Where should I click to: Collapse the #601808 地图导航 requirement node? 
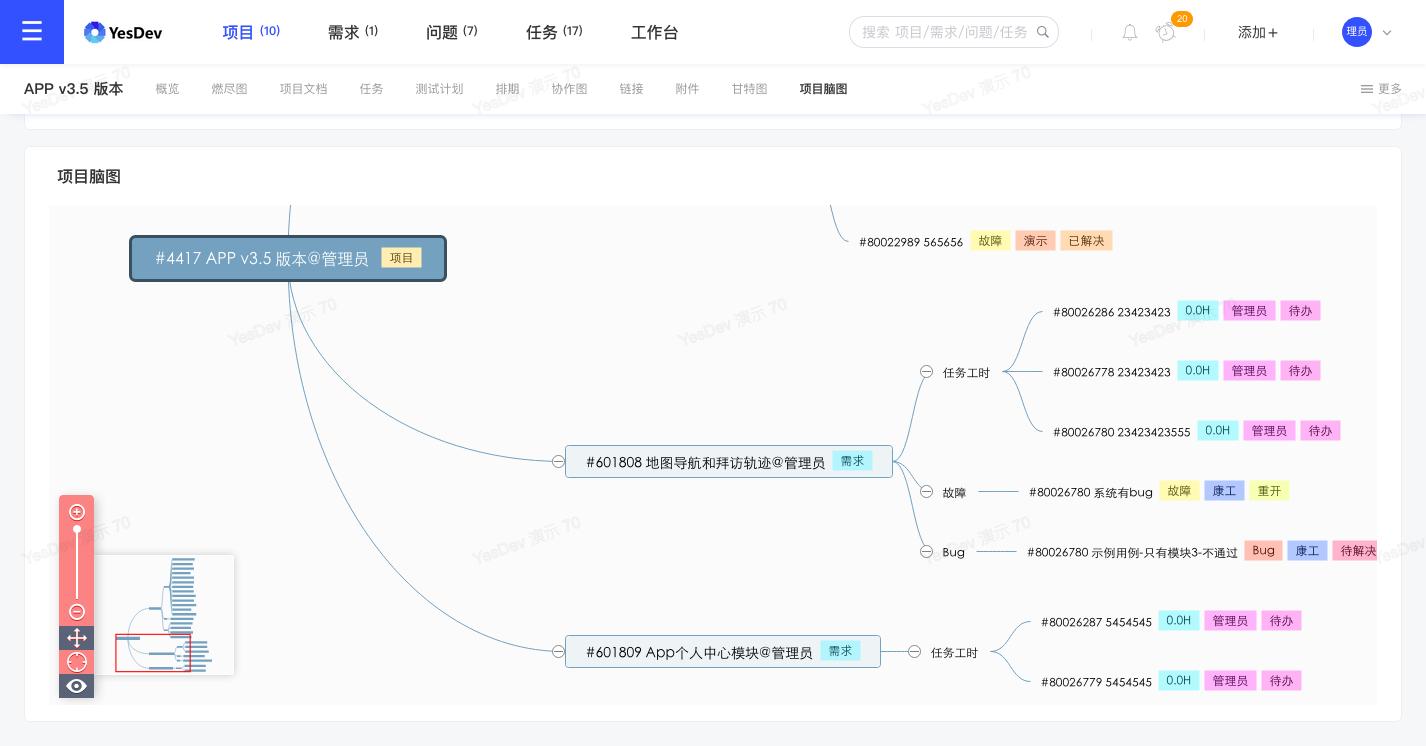(558, 461)
